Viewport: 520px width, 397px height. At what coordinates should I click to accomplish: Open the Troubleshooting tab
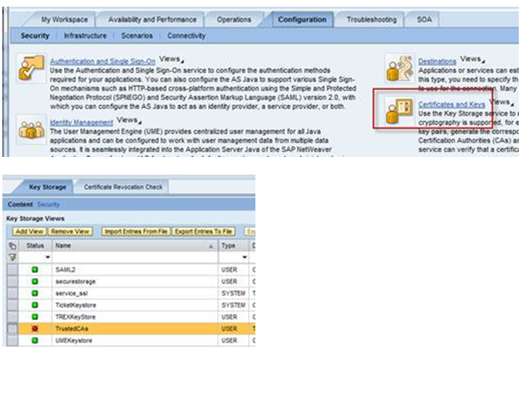click(372, 20)
